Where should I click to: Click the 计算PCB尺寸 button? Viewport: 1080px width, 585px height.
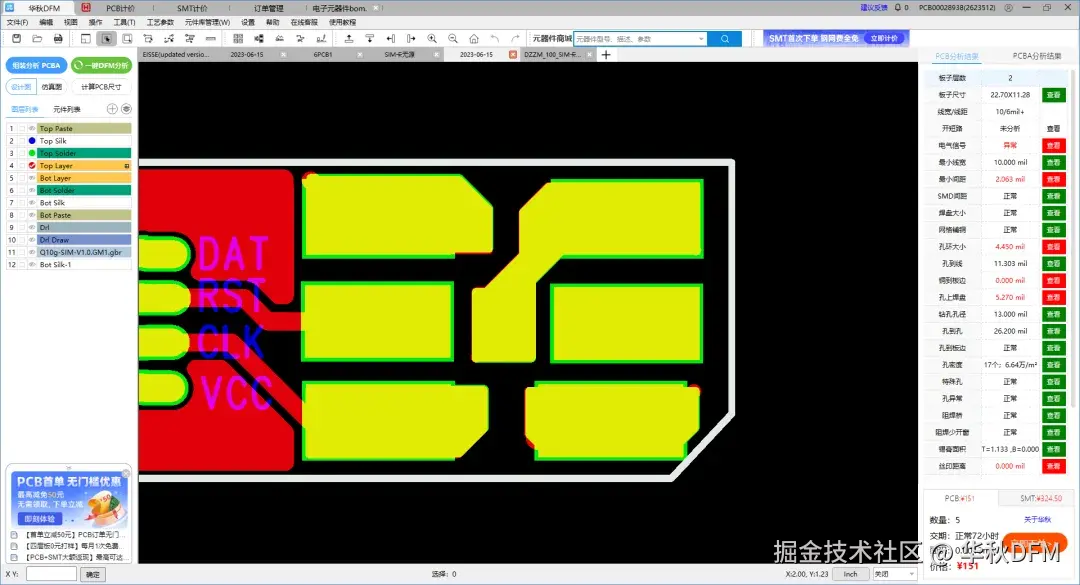(x=101, y=87)
